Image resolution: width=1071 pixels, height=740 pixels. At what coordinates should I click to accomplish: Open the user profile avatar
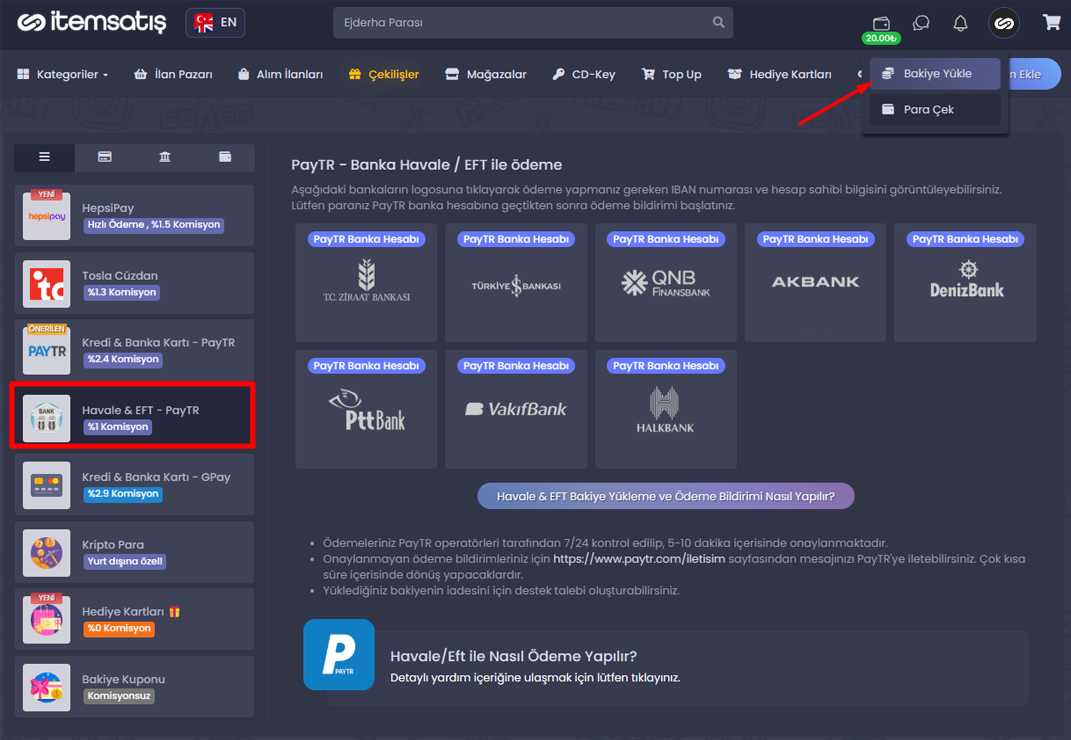coord(1003,23)
